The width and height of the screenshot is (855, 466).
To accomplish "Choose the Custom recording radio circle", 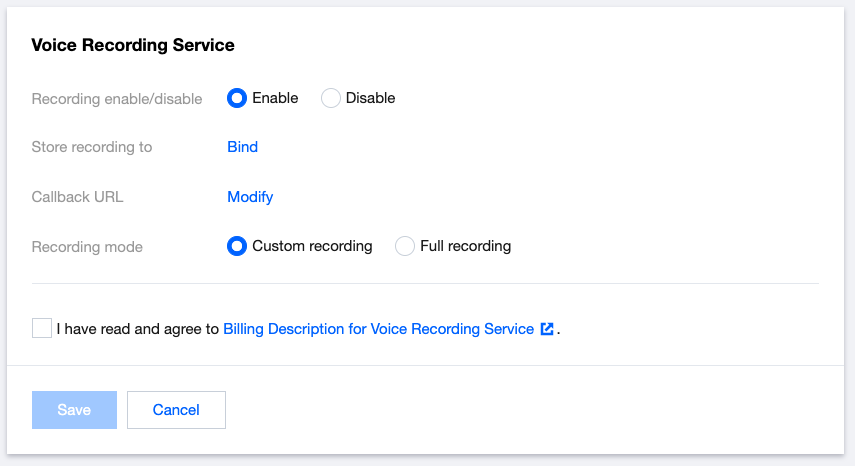I will (237, 246).
